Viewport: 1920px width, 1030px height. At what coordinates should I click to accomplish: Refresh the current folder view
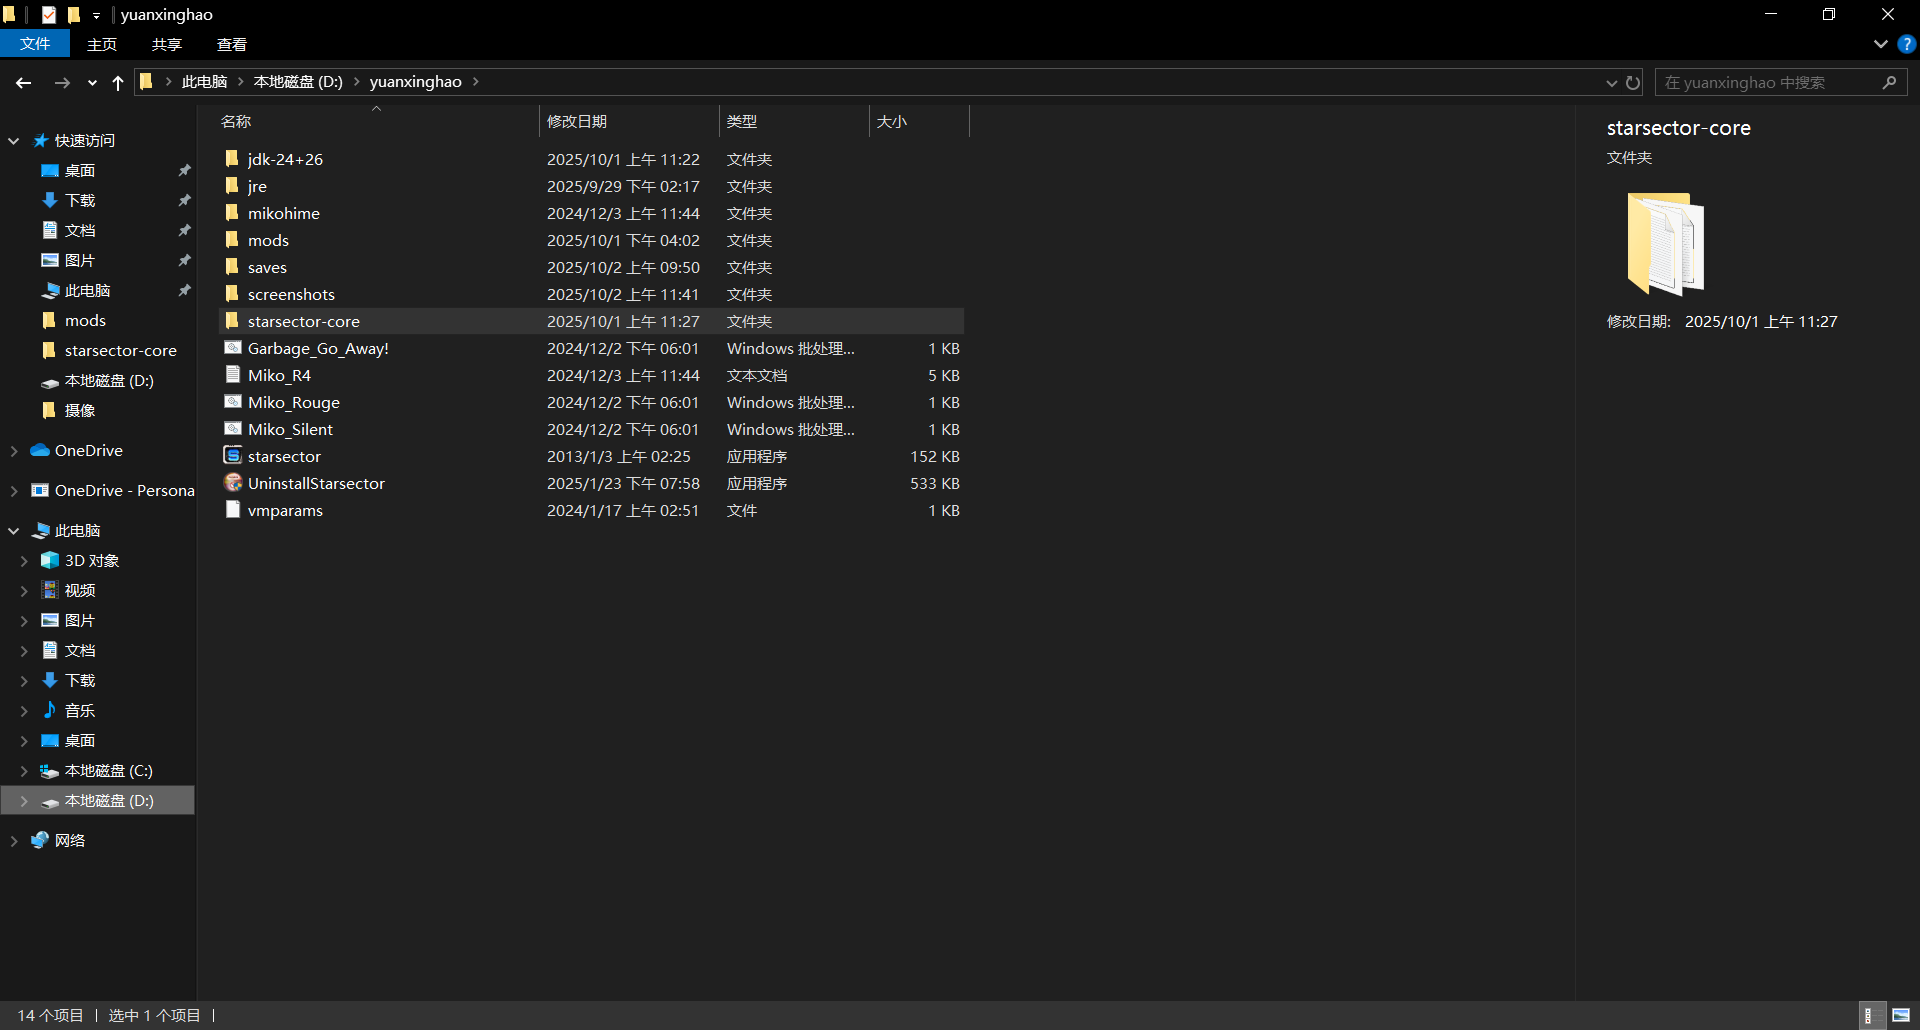pos(1633,83)
